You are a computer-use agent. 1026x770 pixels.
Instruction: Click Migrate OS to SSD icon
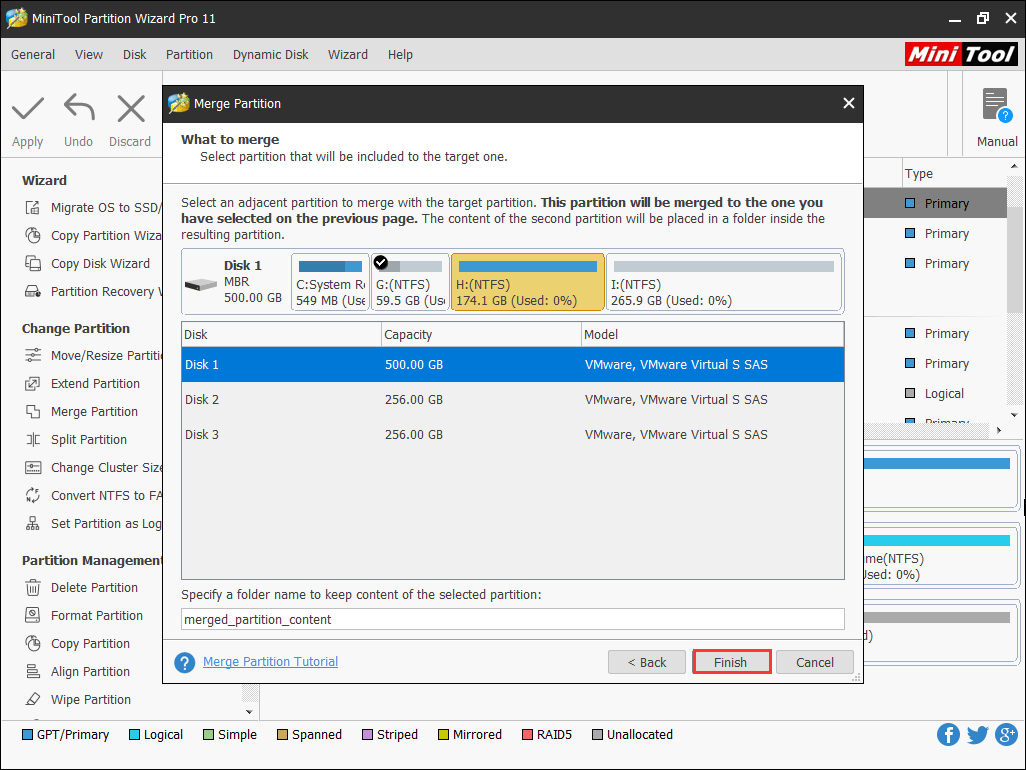click(x=32, y=208)
